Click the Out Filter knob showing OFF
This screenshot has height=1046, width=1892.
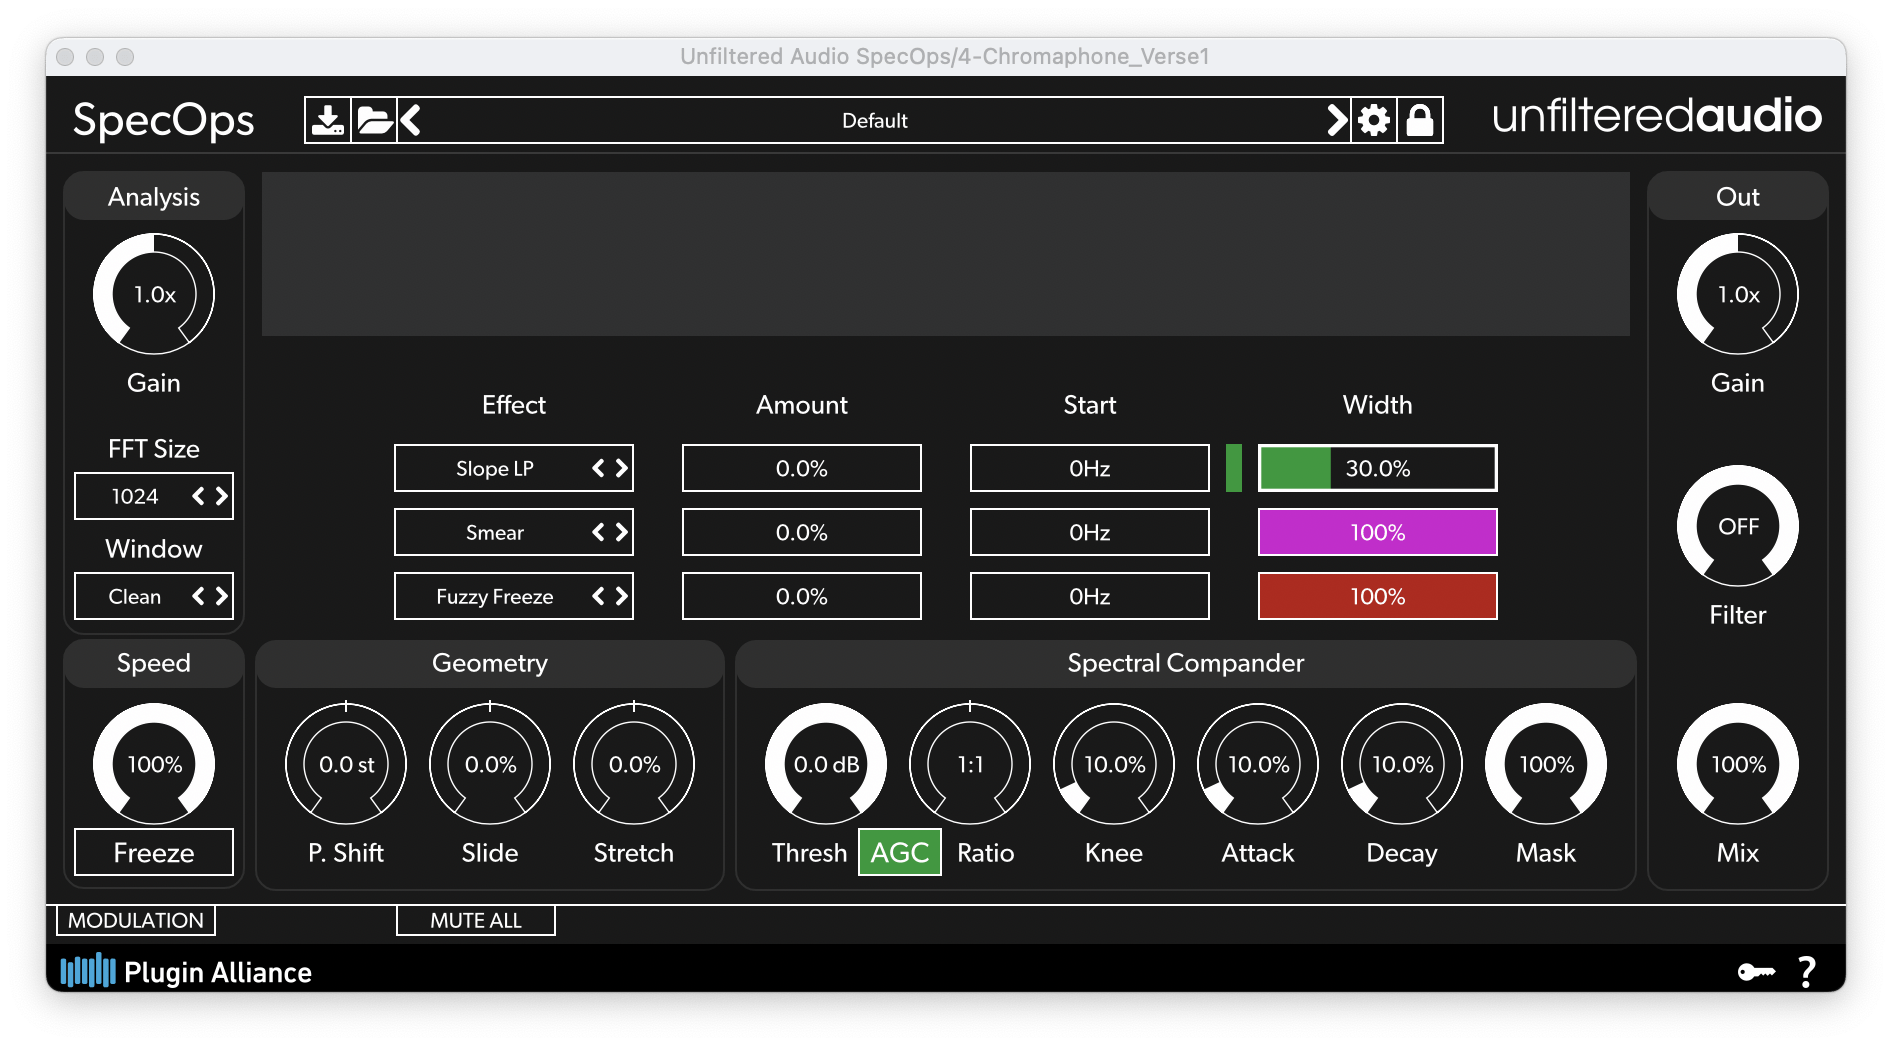click(x=1738, y=526)
